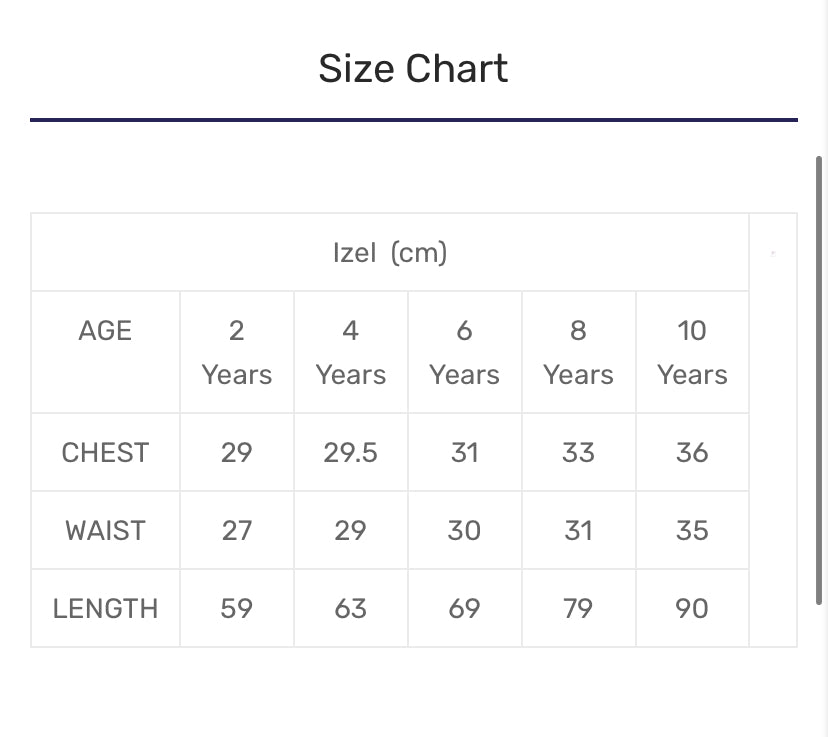Click the waist value 30 cell
The width and height of the screenshot is (828, 737).
click(x=464, y=530)
